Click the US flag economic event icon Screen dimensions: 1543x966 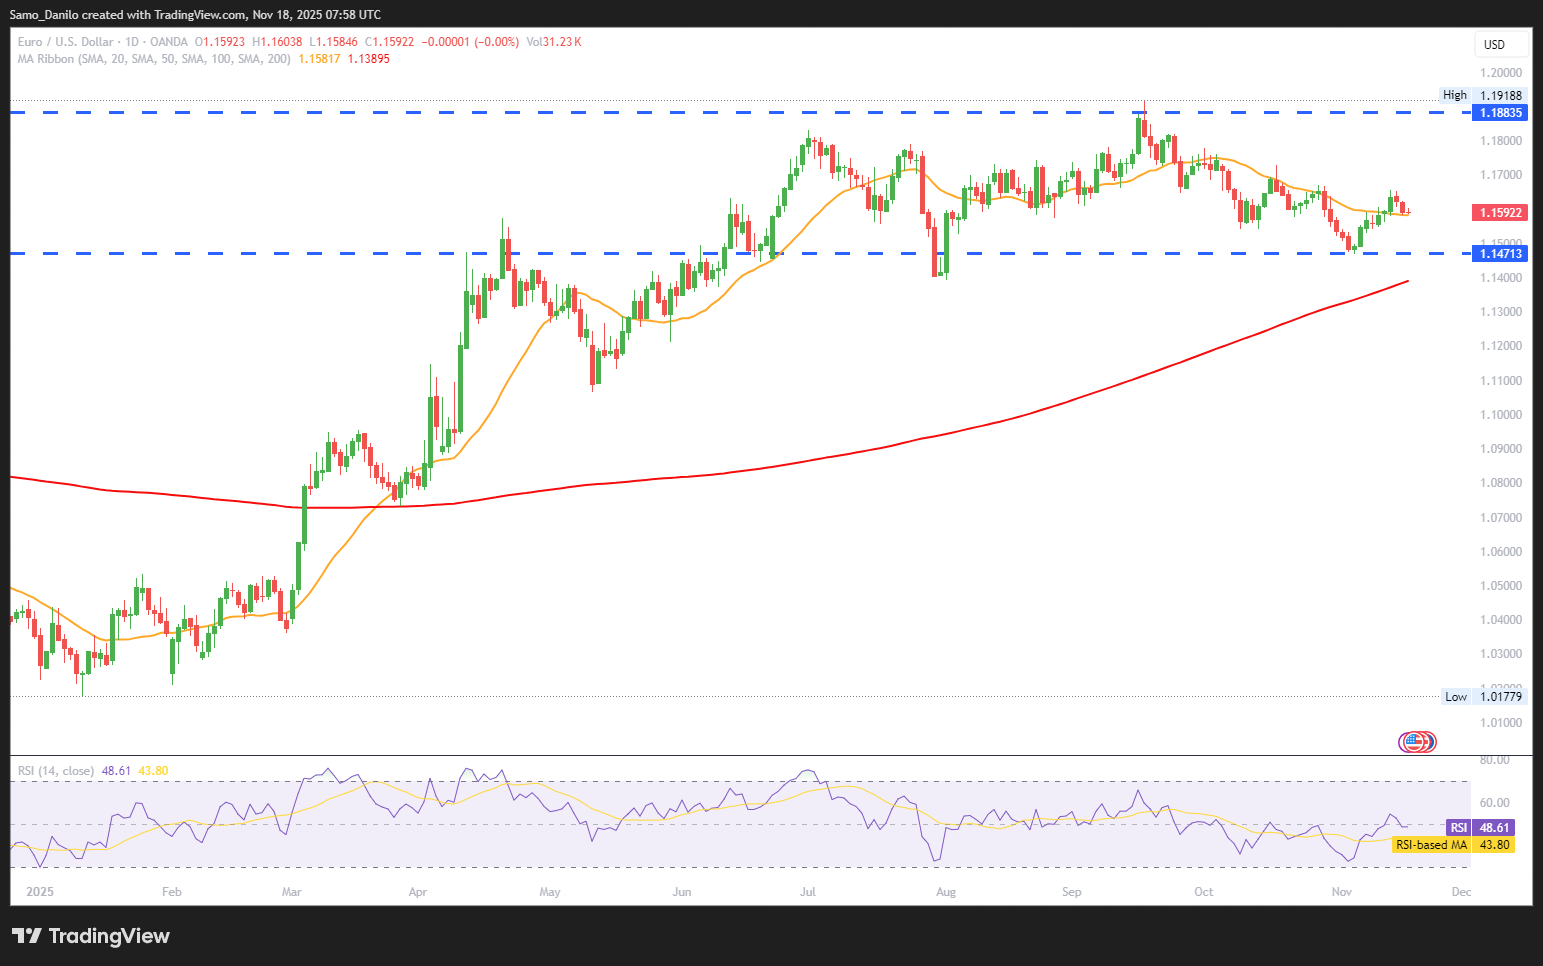click(1416, 741)
